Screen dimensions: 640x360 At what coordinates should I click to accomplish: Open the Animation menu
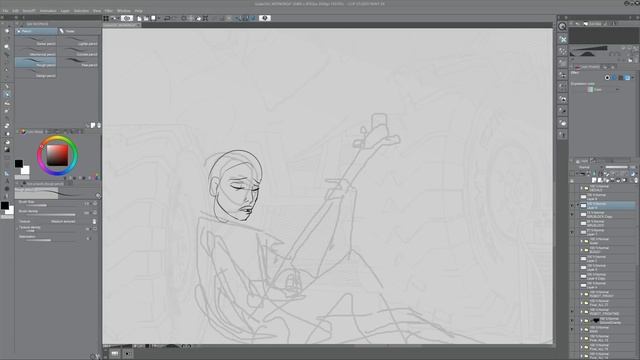48,11
